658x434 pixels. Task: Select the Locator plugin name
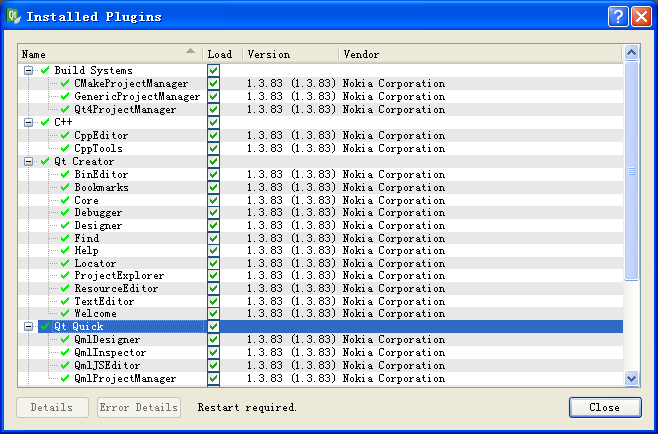(95, 263)
